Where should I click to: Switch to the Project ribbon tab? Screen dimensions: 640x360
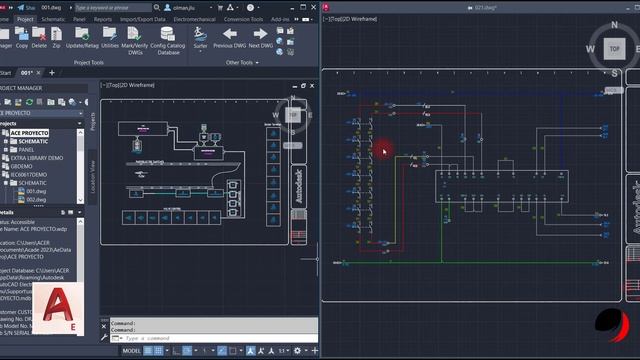point(25,19)
